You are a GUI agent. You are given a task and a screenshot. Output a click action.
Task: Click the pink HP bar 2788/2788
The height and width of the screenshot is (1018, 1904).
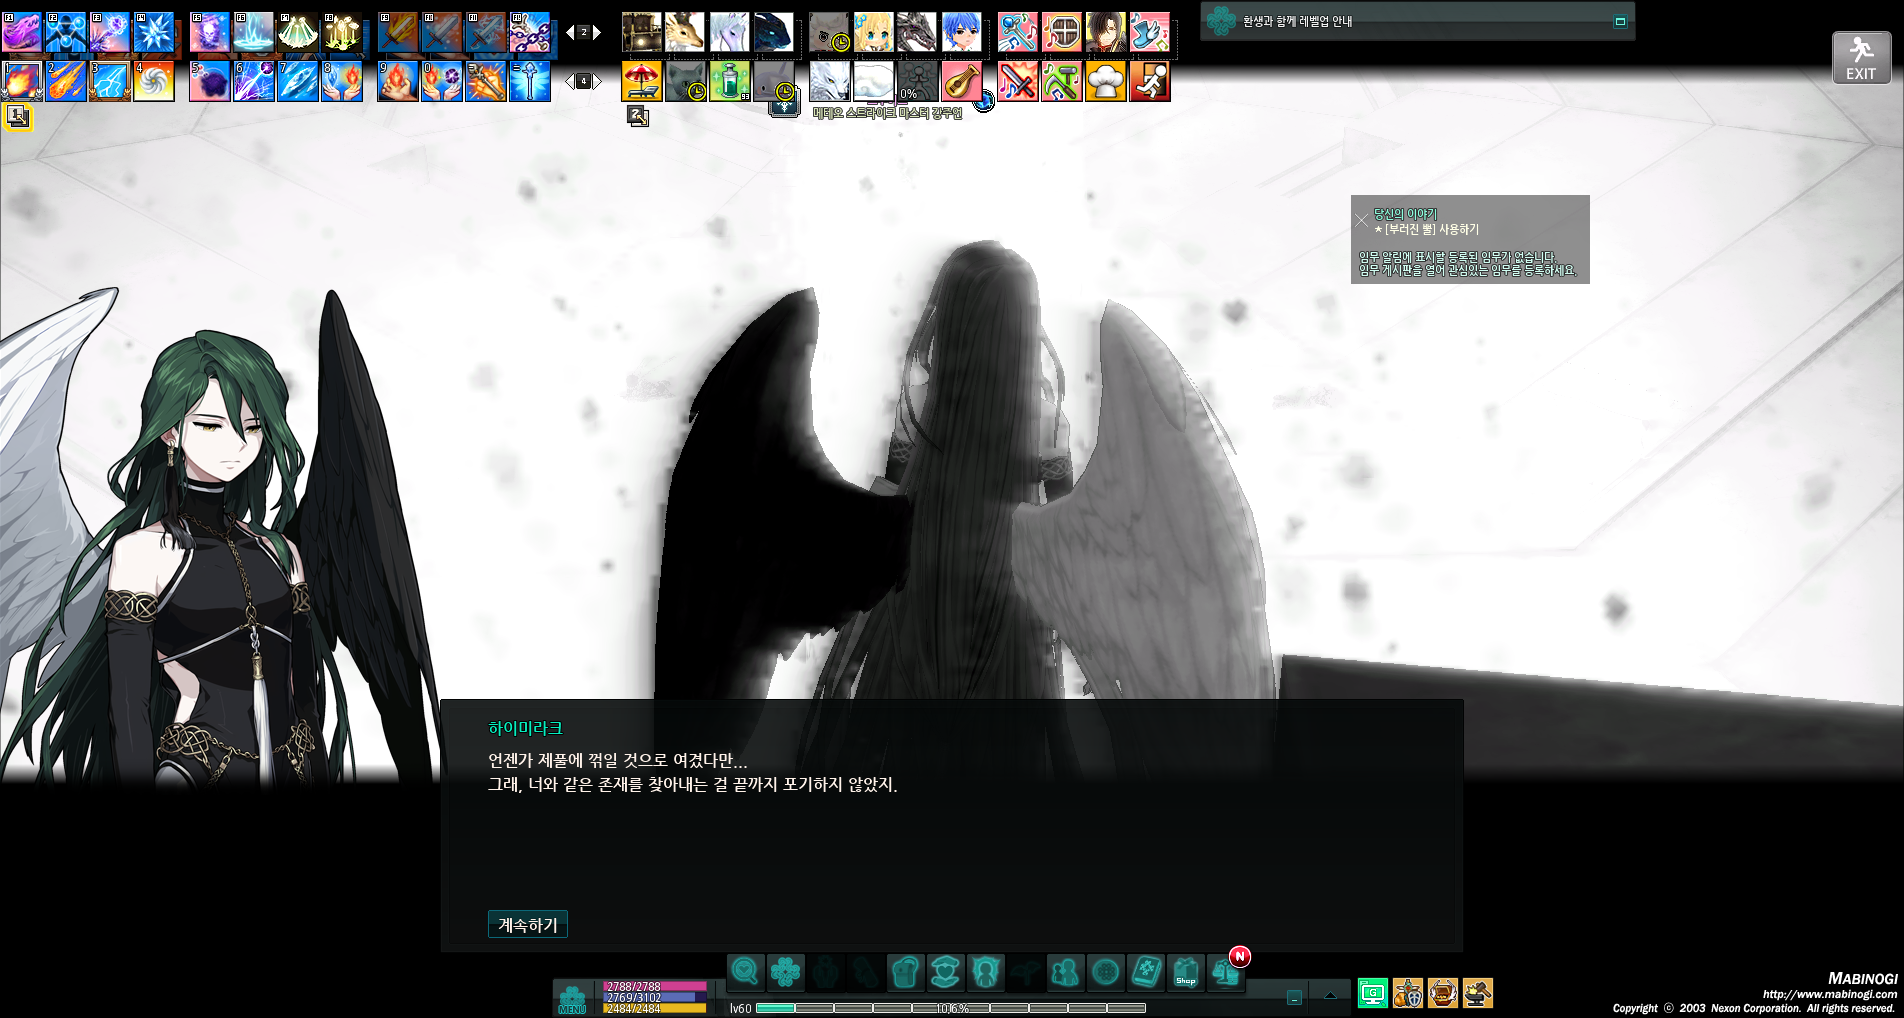point(655,986)
